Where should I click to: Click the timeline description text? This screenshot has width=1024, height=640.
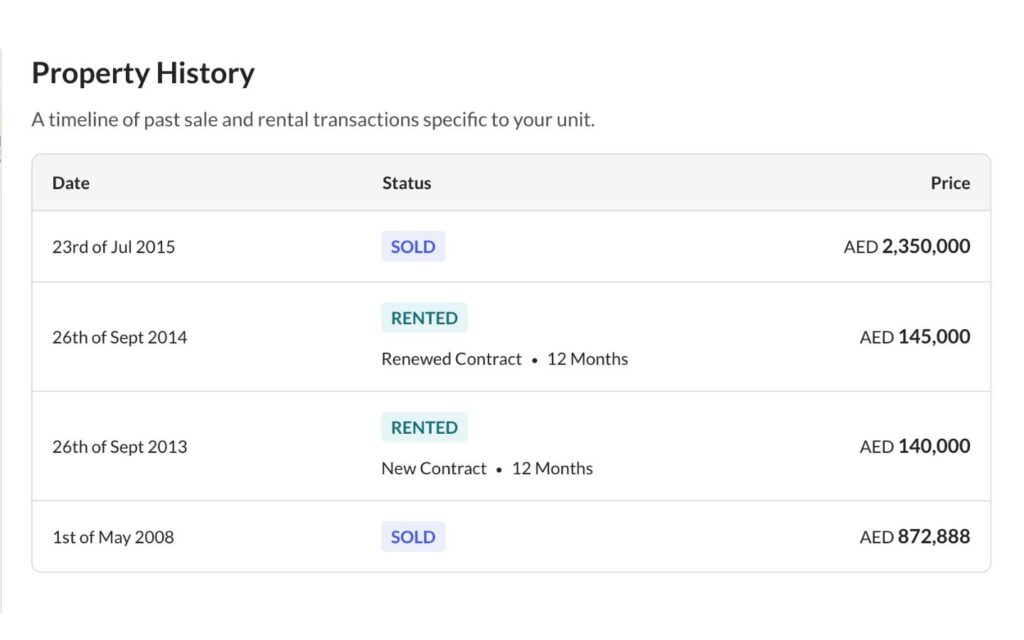click(x=313, y=119)
